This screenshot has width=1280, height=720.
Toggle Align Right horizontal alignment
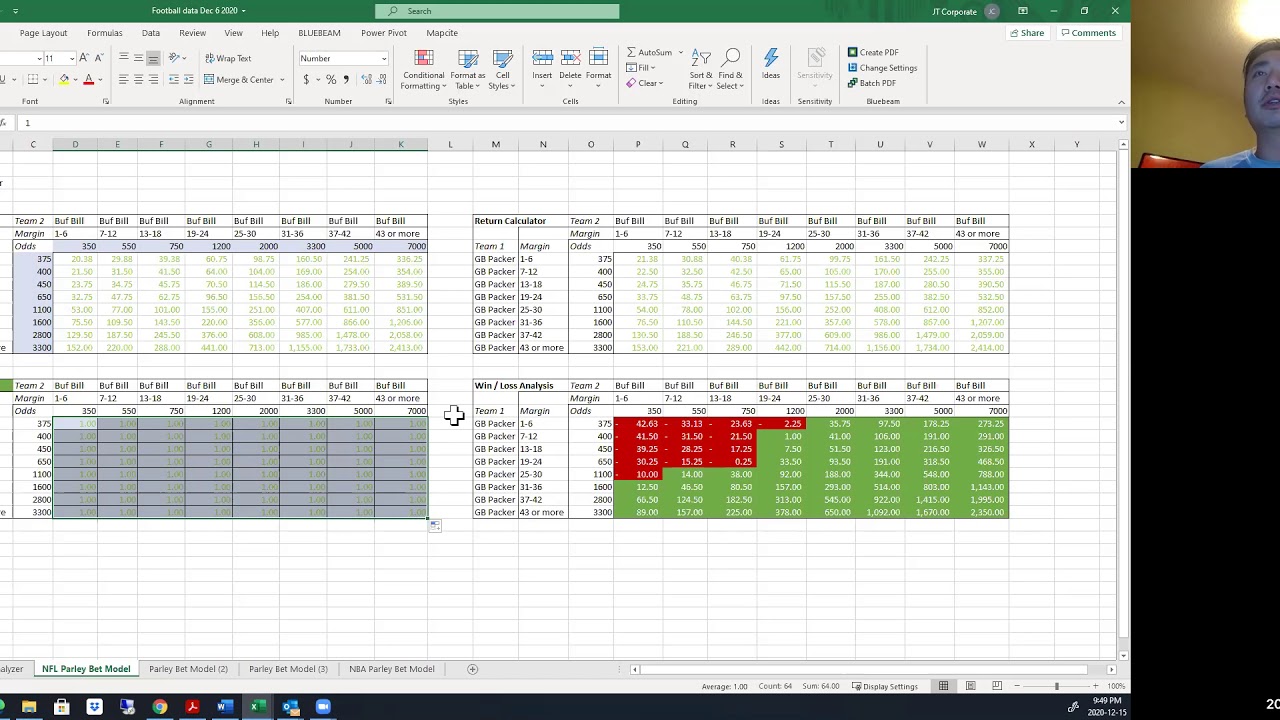tap(153, 80)
